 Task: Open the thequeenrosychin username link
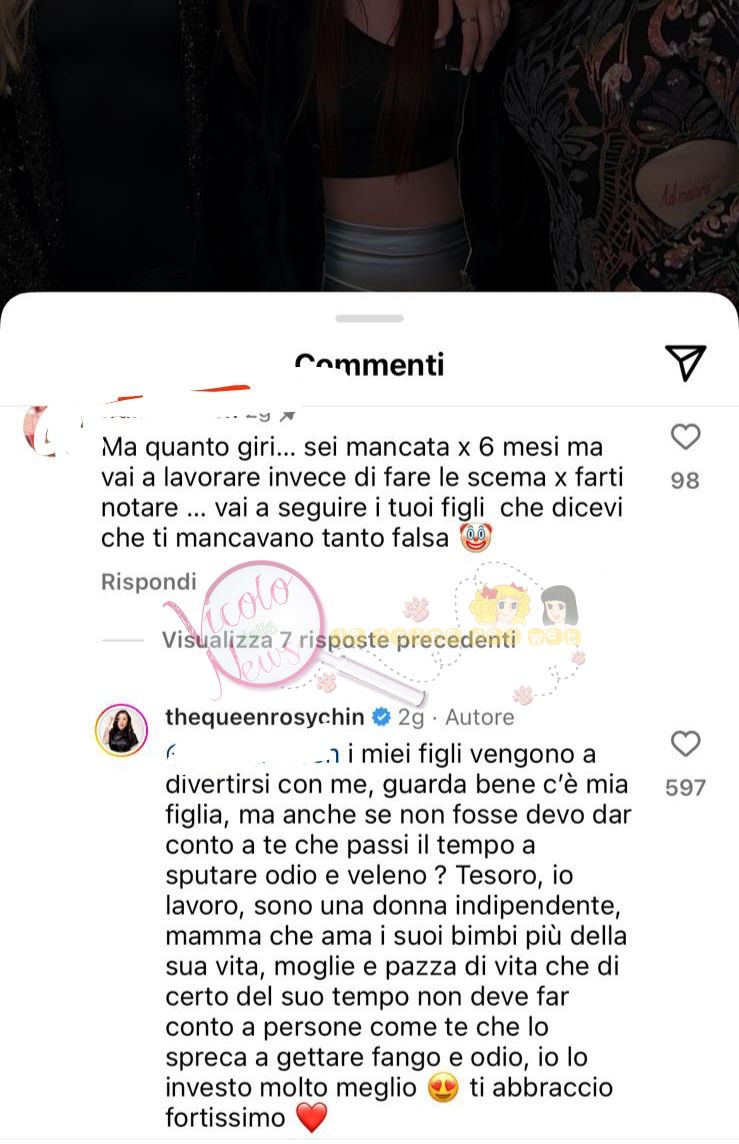pyautogui.click(x=264, y=717)
